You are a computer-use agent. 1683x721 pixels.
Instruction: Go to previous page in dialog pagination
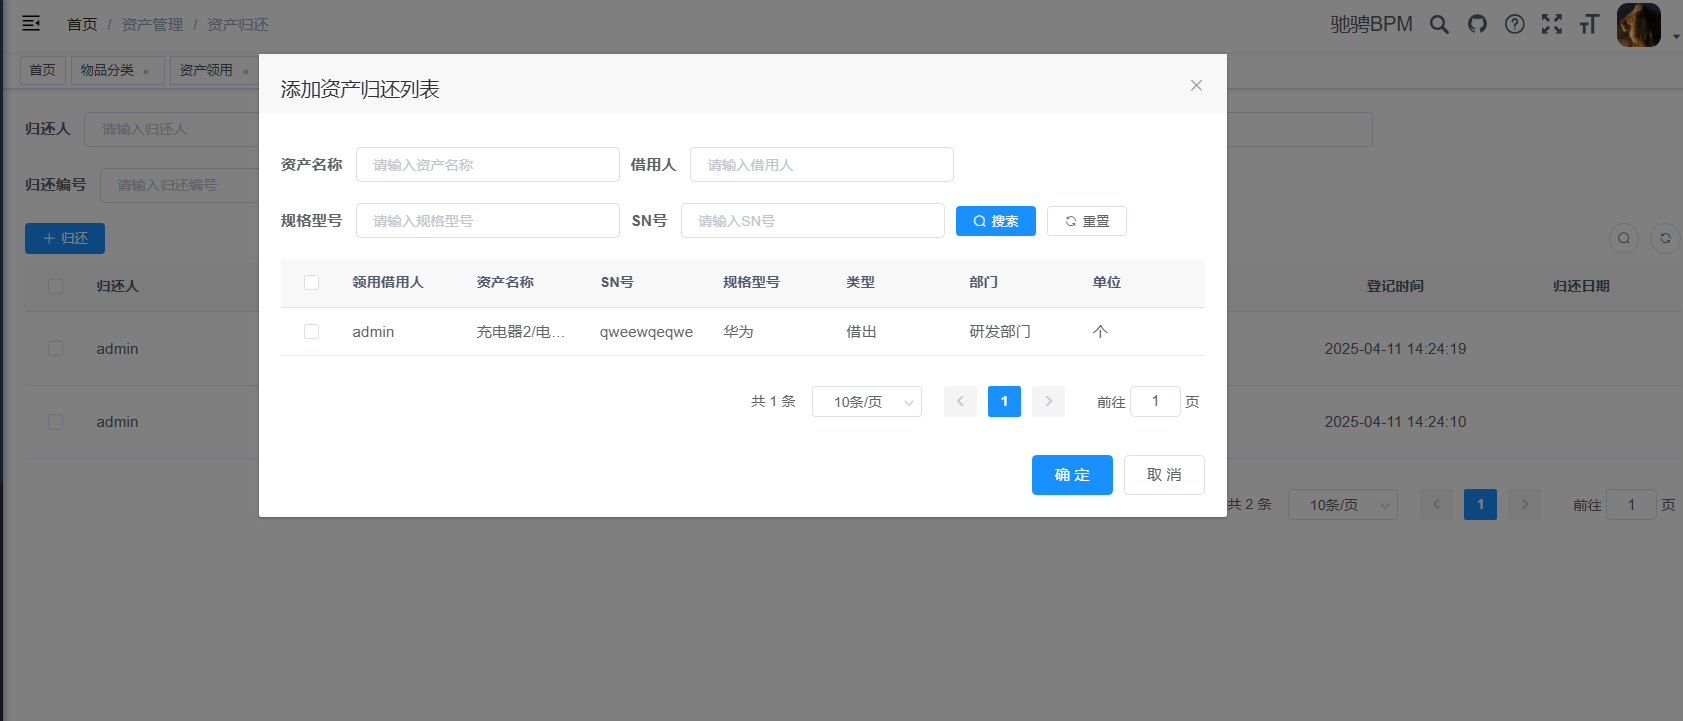tap(960, 401)
